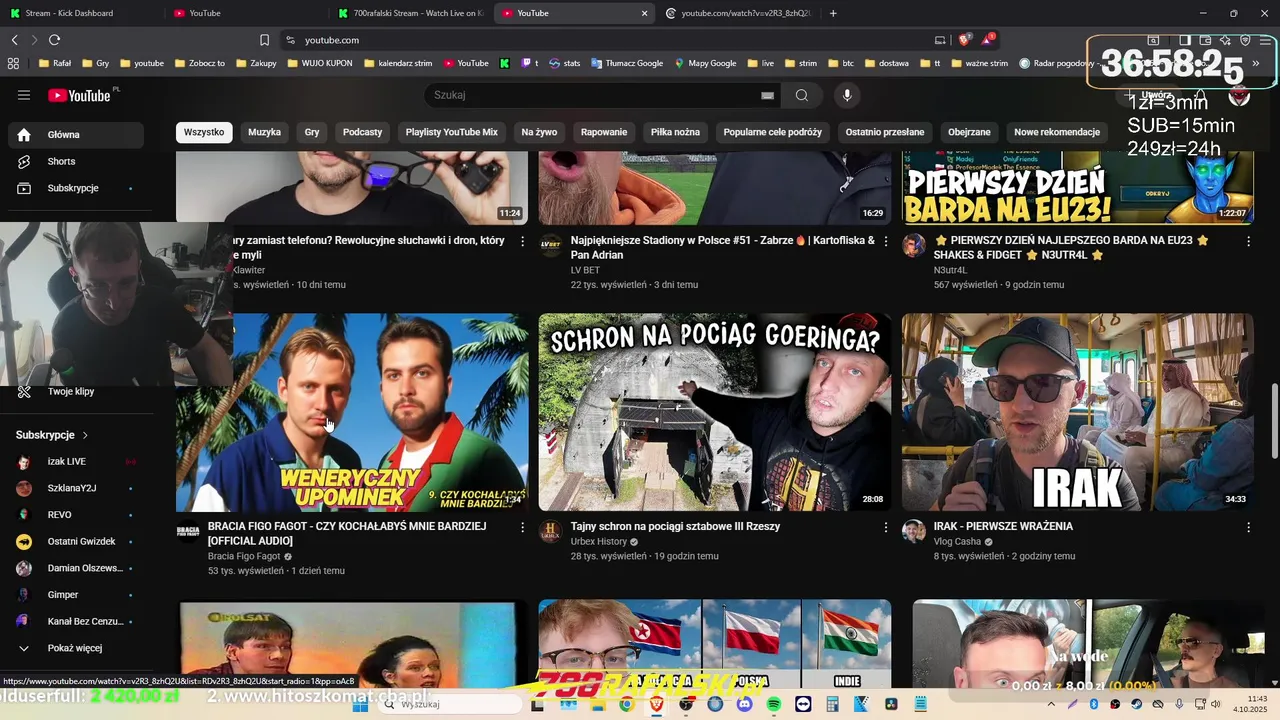Open the Tłumacz Google bookmark
Viewport: 1280px width, 720px height.
click(x=627, y=63)
